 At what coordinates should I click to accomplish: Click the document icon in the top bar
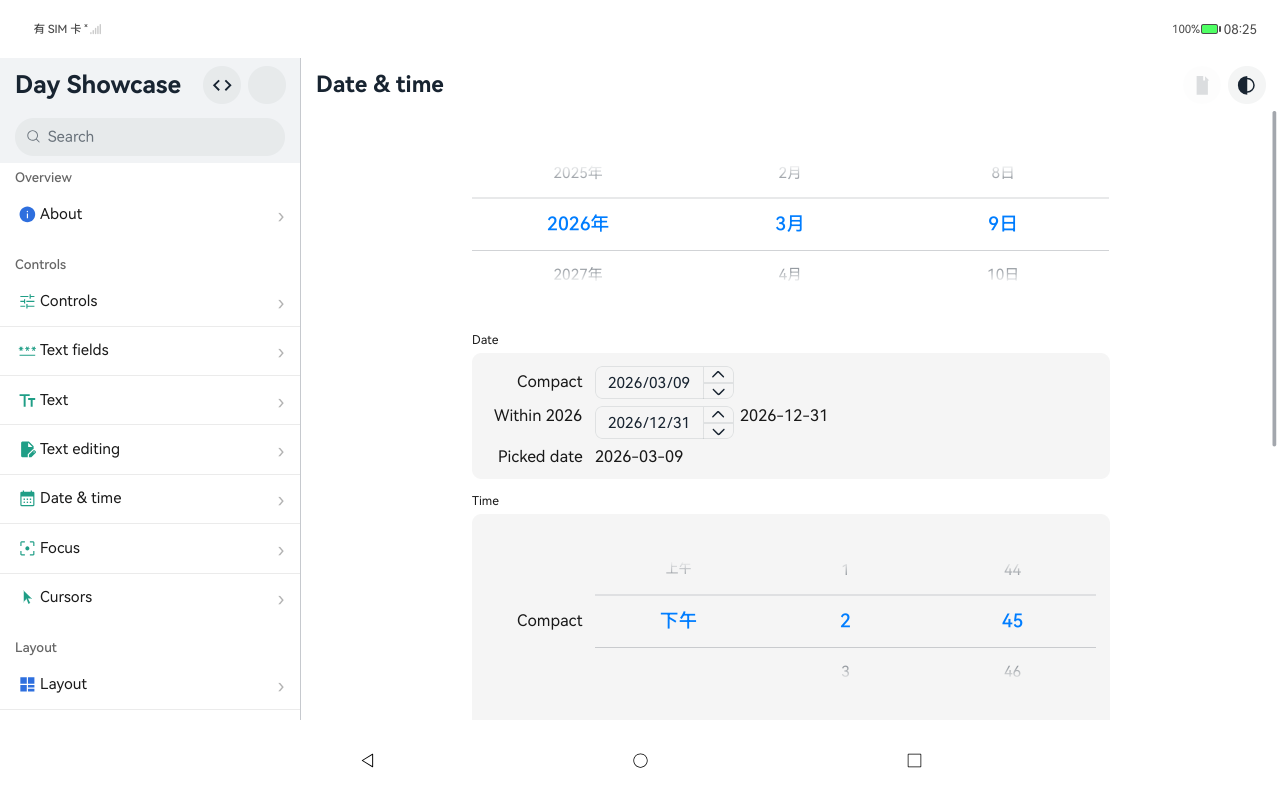click(x=1202, y=85)
